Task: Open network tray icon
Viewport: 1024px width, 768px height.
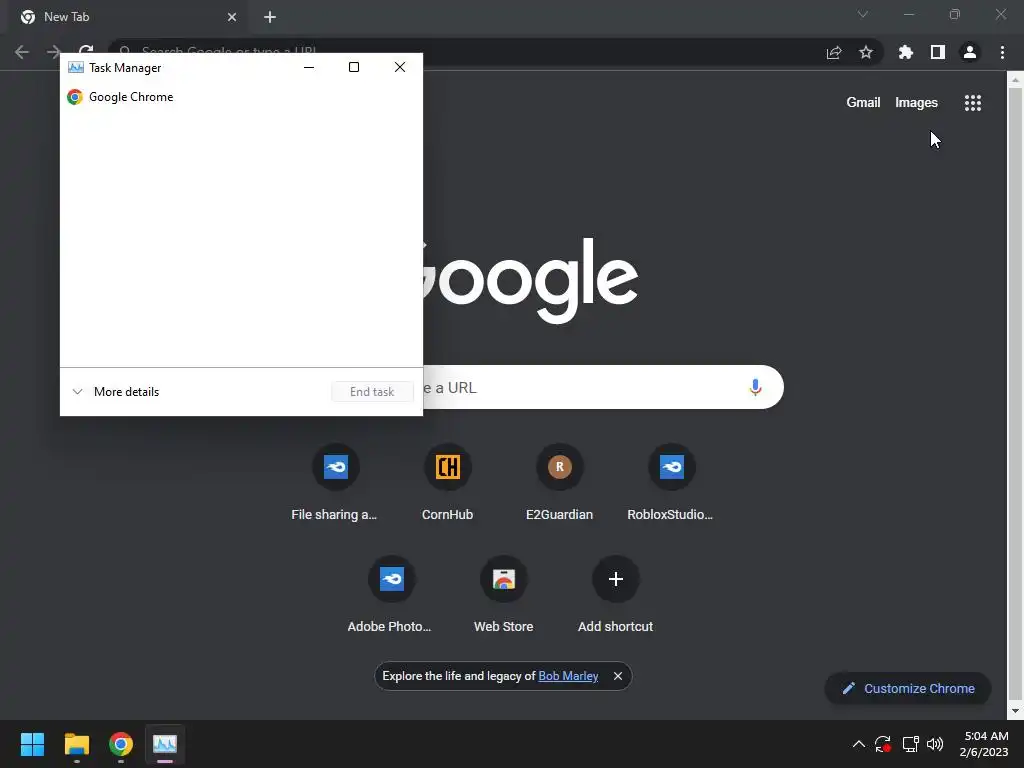Action: [x=910, y=744]
